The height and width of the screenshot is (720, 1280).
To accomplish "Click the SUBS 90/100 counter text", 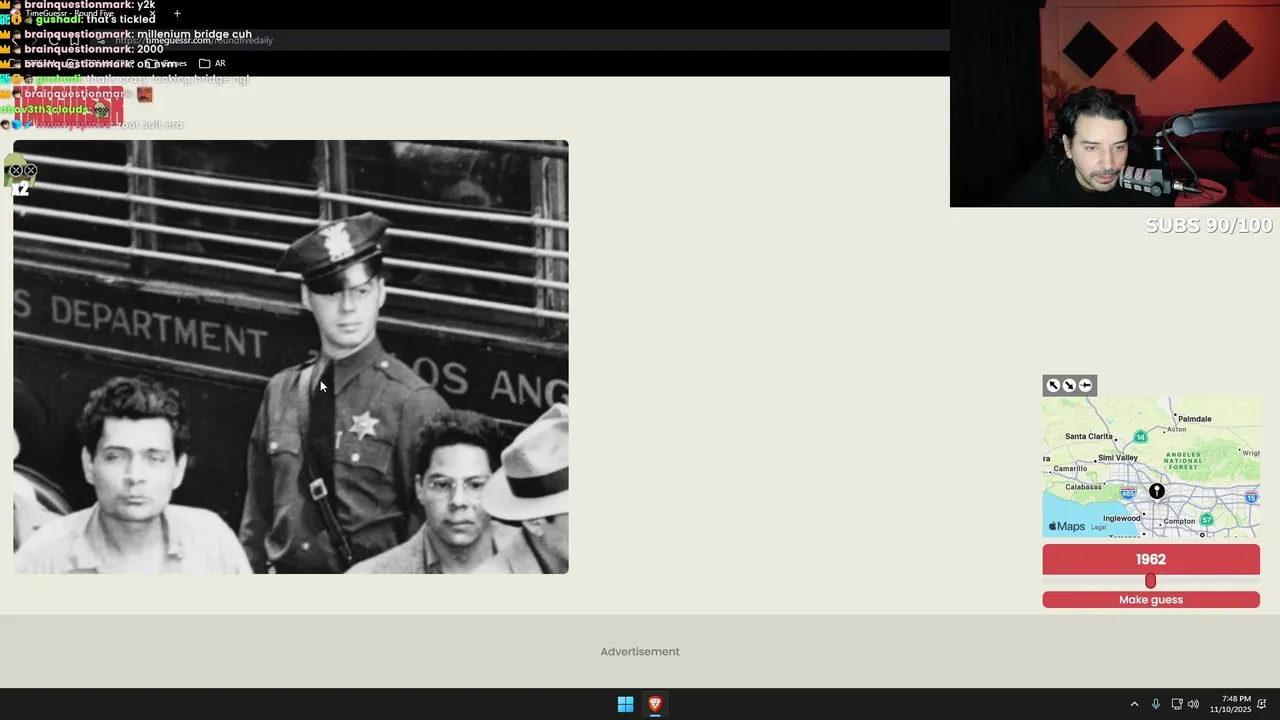I will pyautogui.click(x=1209, y=226).
